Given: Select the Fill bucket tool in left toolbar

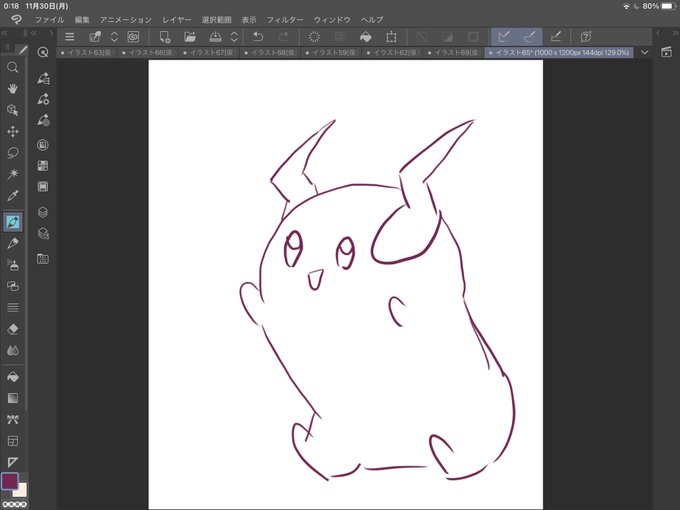Looking at the screenshot, I should [13, 377].
